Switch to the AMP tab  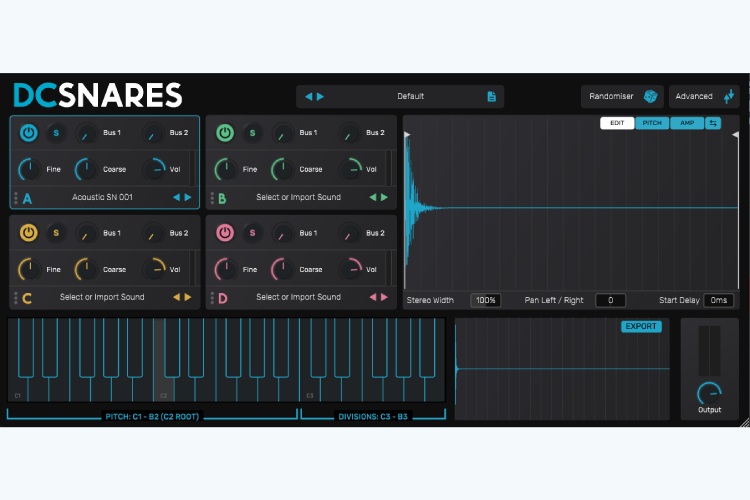coord(687,123)
